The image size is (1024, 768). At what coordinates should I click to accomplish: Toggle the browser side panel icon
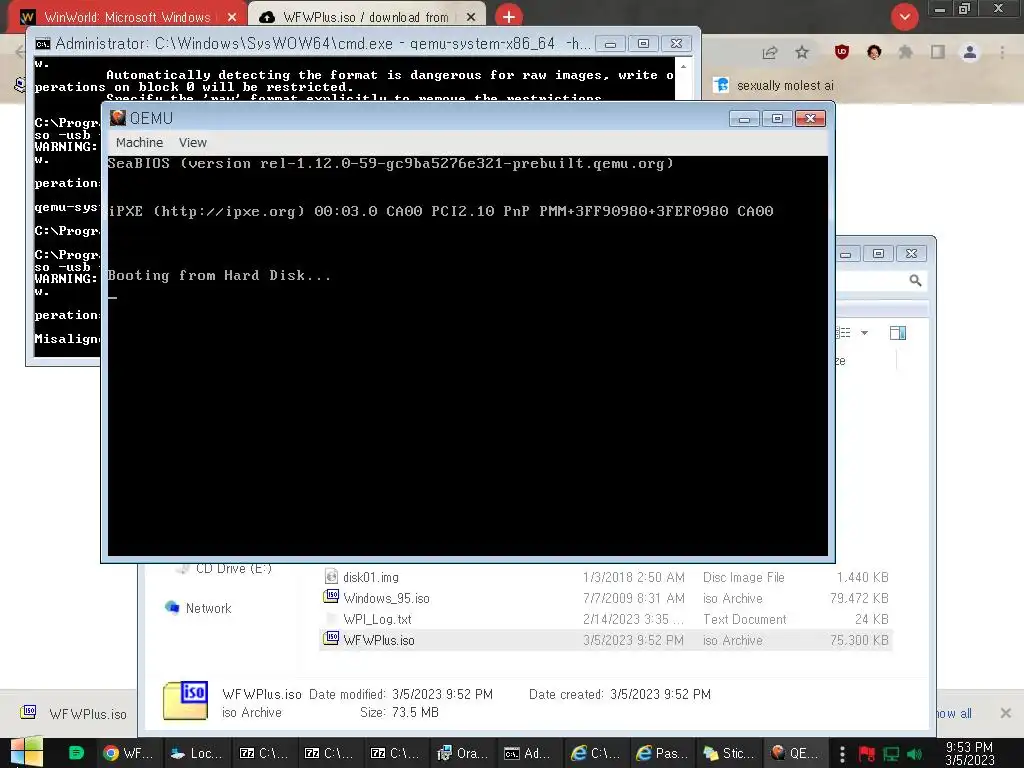coord(938,52)
